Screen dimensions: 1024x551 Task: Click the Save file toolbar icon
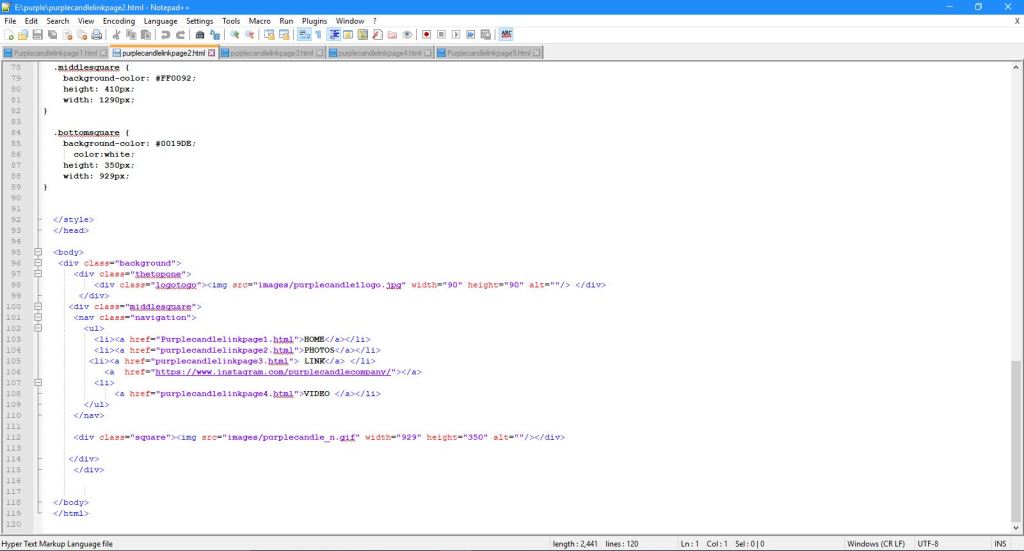tap(37, 34)
